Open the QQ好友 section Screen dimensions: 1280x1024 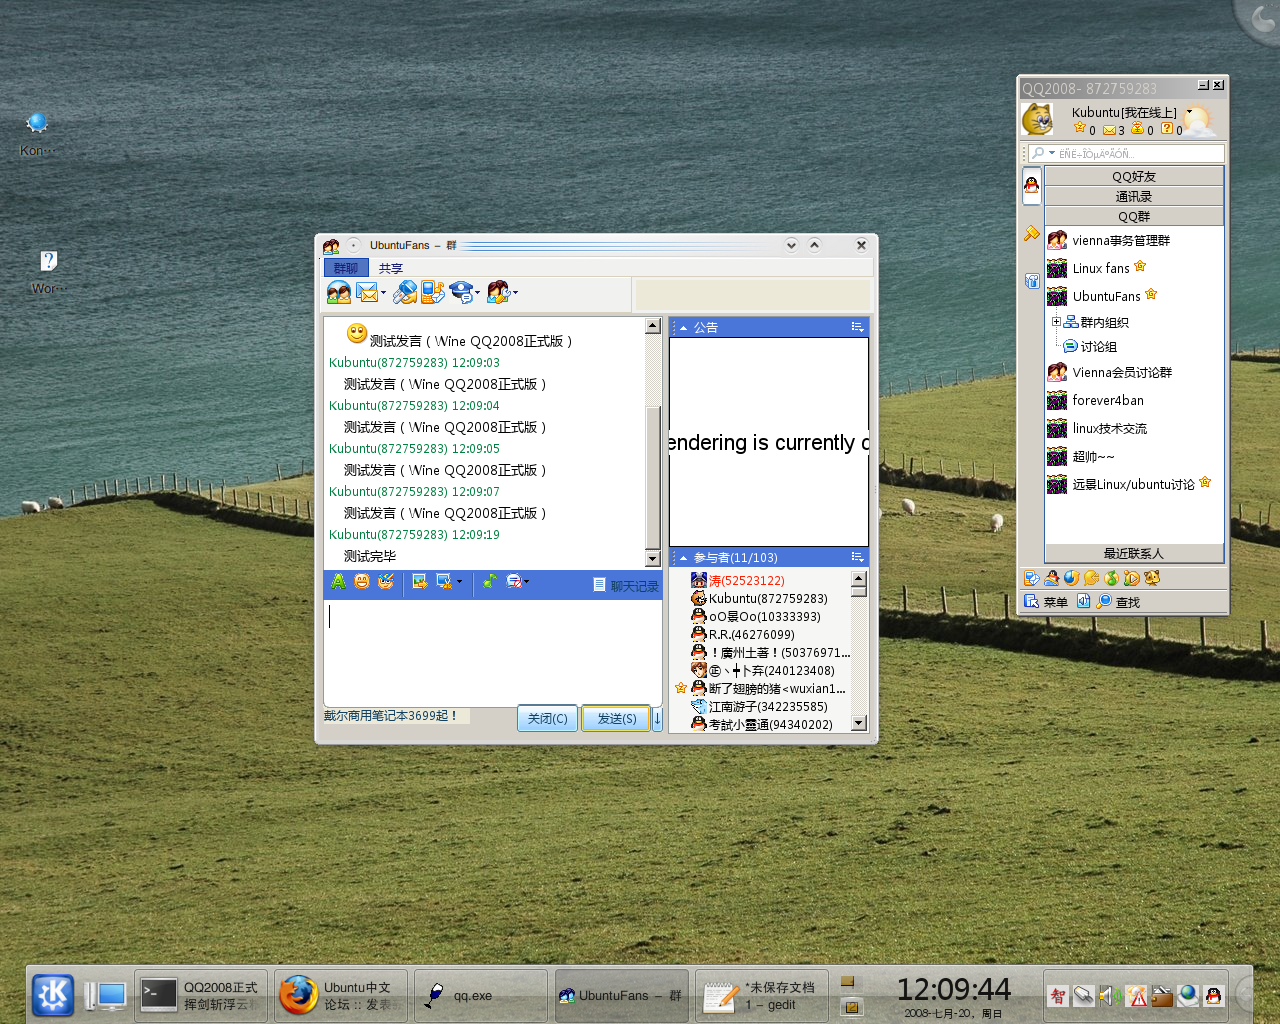[1134, 176]
